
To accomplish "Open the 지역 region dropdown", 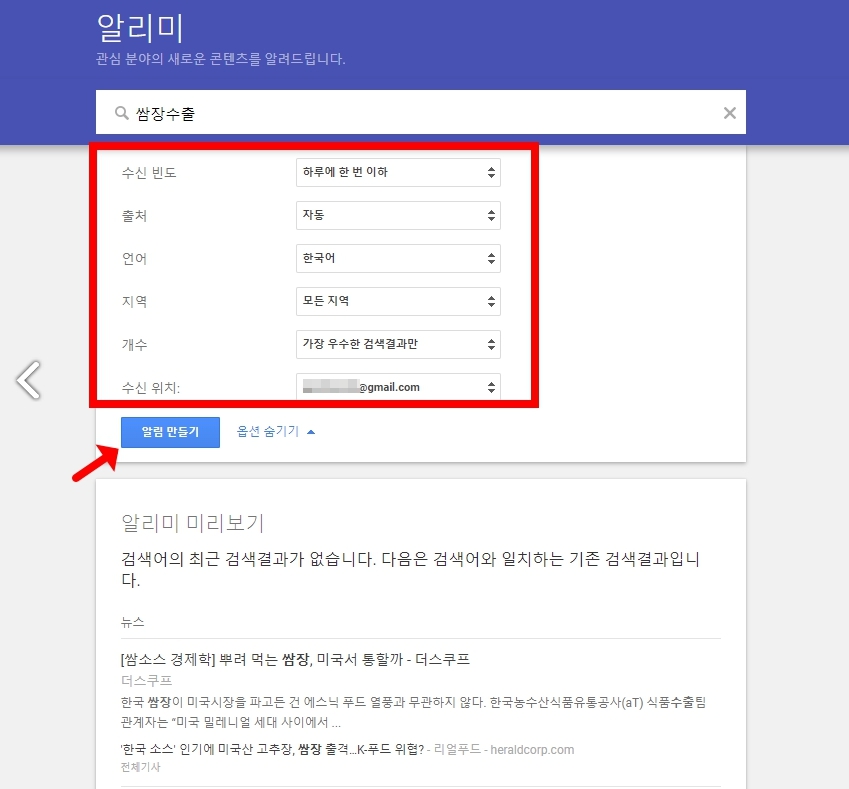I will point(398,301).
